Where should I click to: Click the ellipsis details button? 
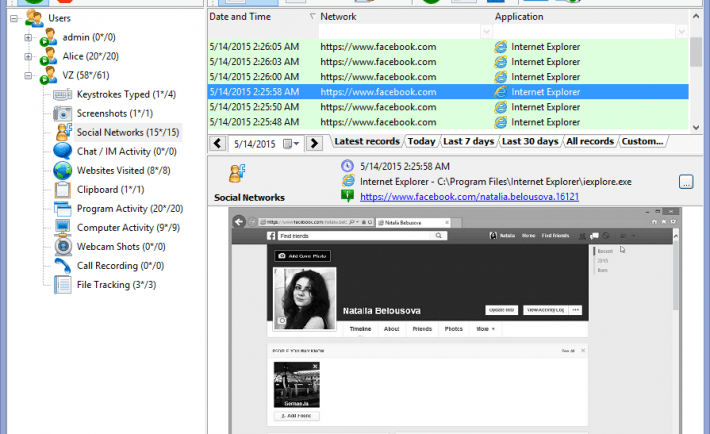click(x=686, y=181)
